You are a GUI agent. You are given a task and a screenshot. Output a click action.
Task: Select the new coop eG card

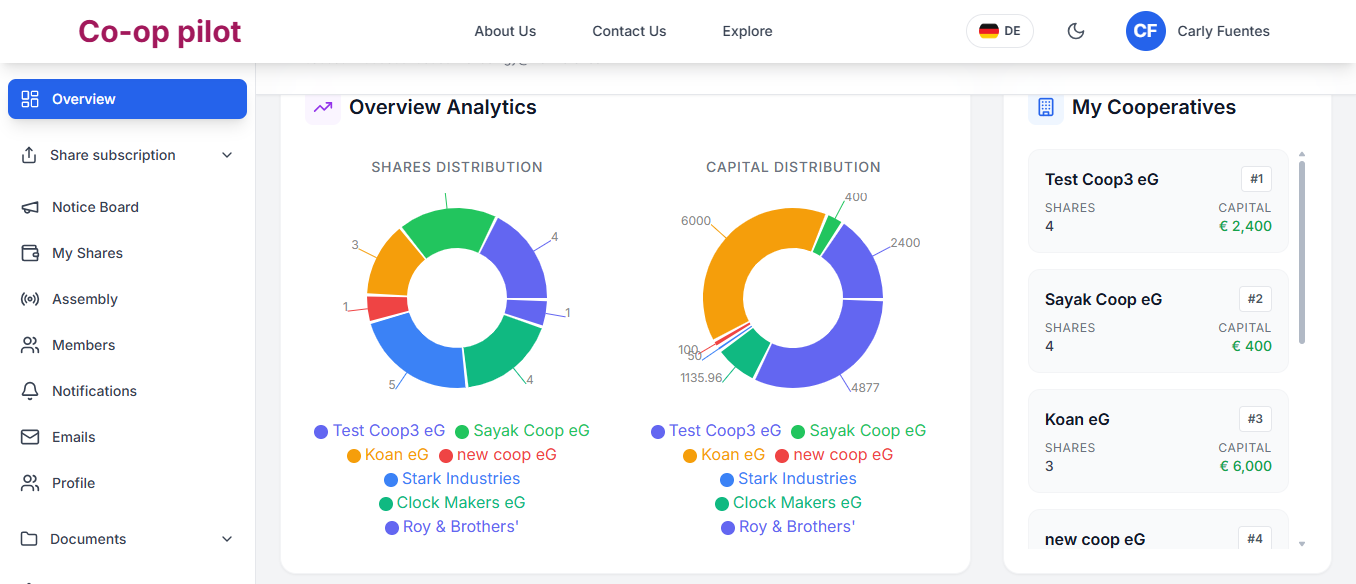(x=1158, y=530)
